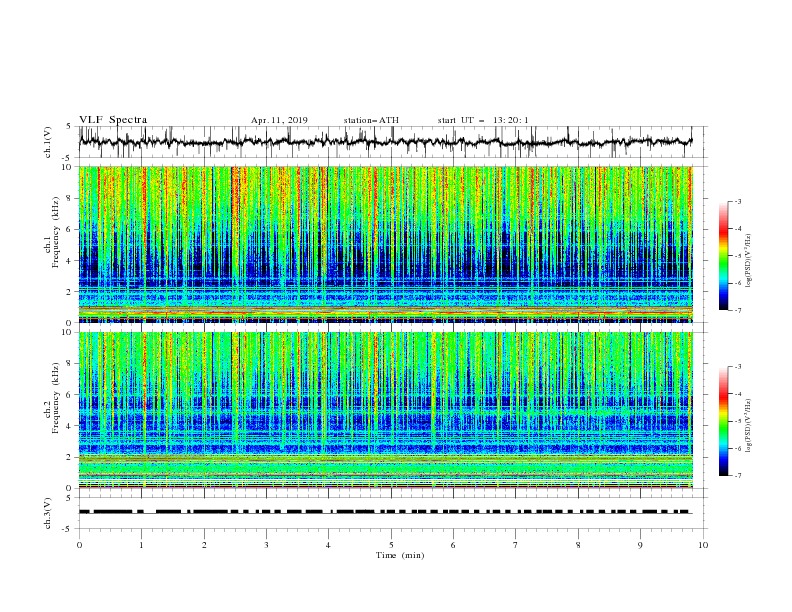This screenshot has height=612, width=792.
Task: Click the '8' tick on ch.1 frequency axis
Action: pyautogui.click(x=70, y=198)
